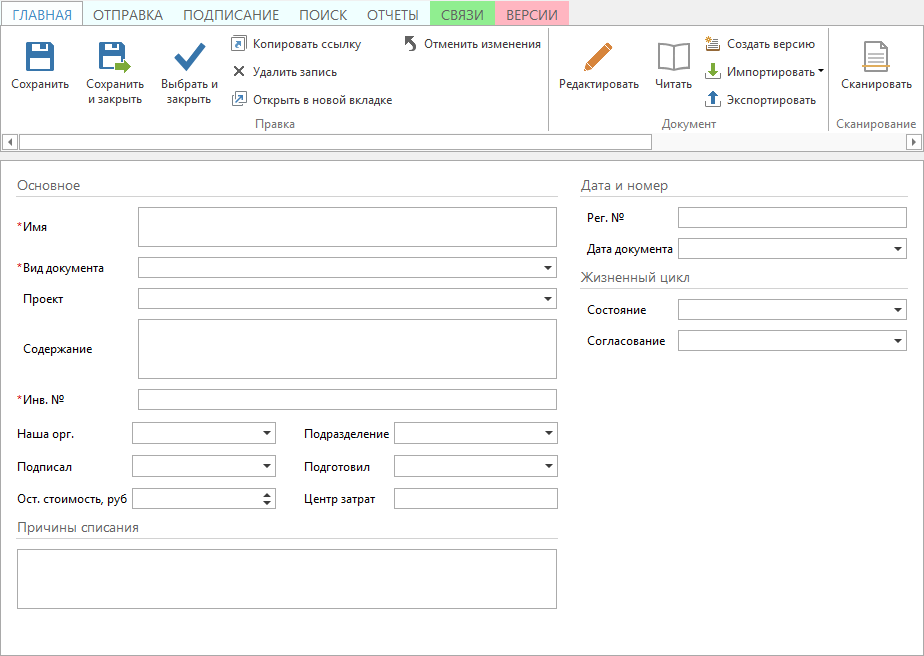Increase the Ост. стоимость spinner value
Screen dimensions: 924x656
pos(267,495)
